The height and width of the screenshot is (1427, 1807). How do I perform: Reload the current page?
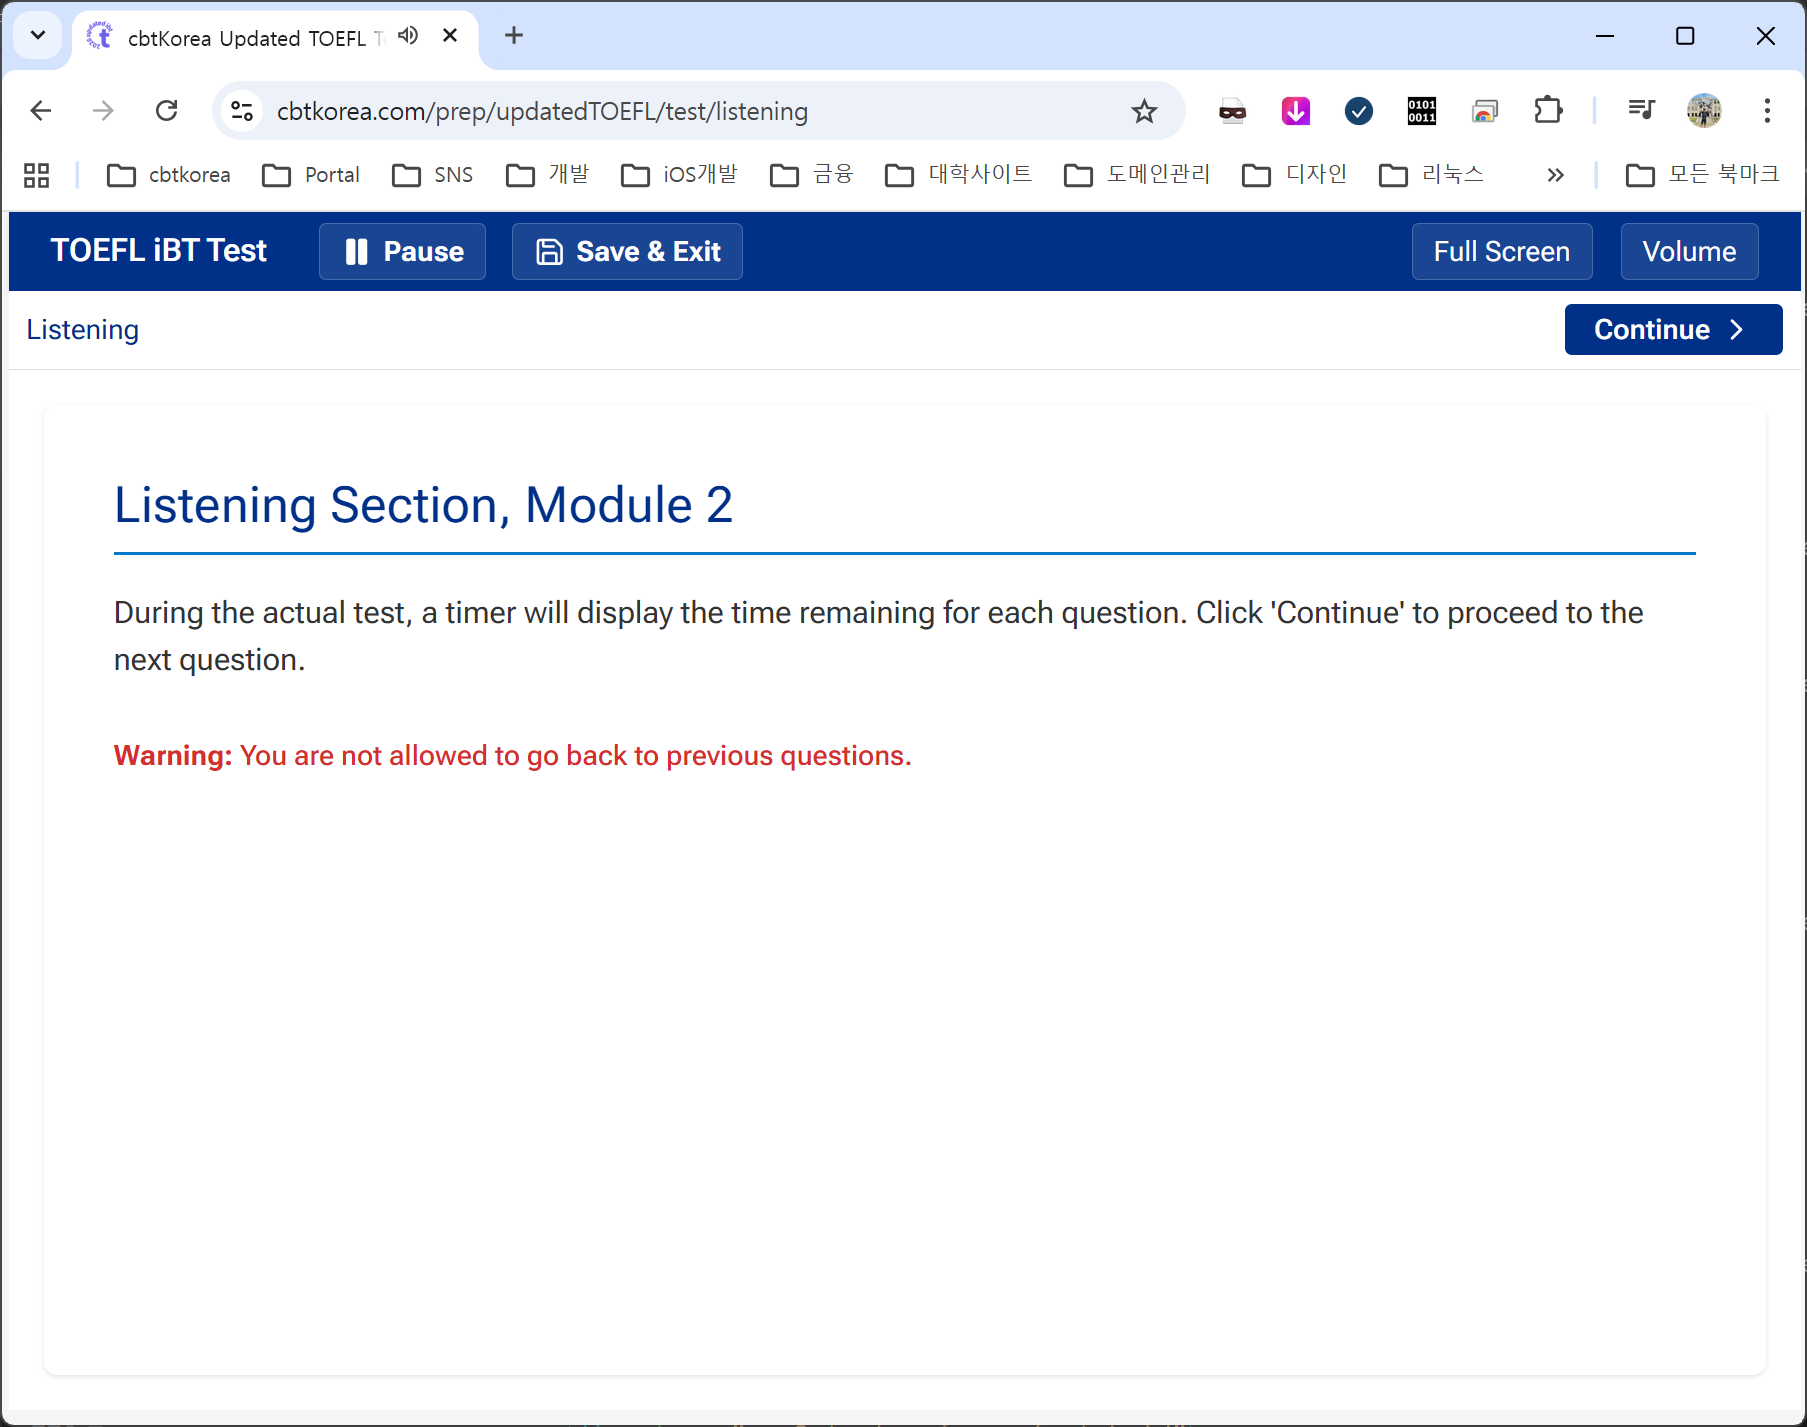pyautogui.click(x=167, y=111)
